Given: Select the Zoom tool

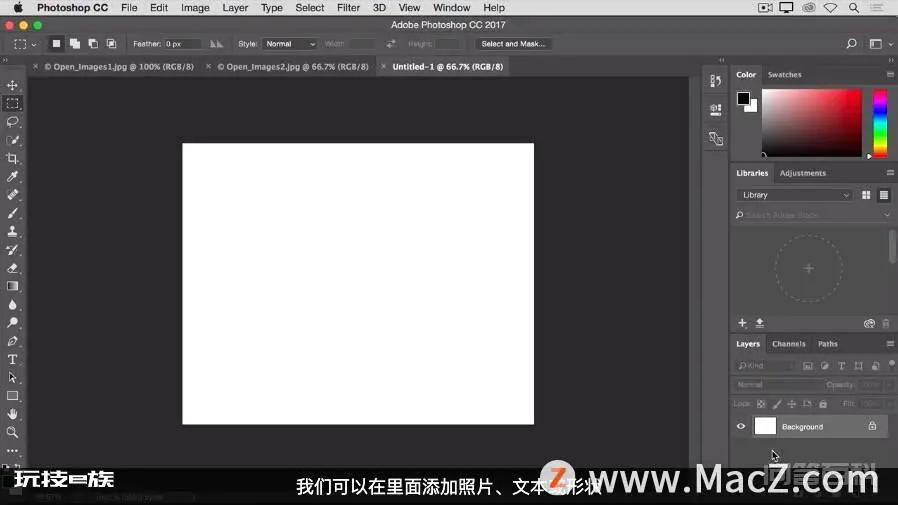Looking at the screenshot, I should tap(12, 432).
